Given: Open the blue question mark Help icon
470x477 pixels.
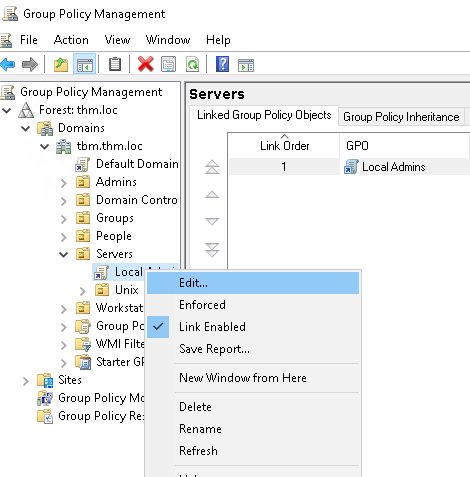Looking at the screenshot, I should coord(222,64).
